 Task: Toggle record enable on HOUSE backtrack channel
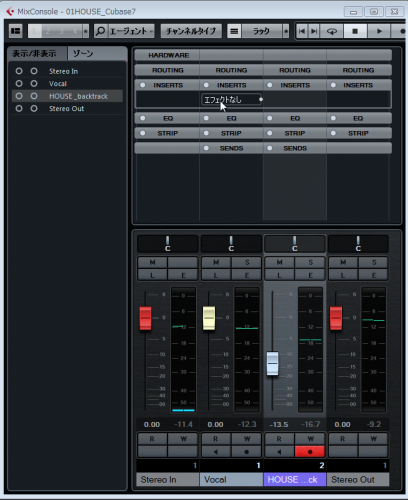pyautogui.click(x=310, y=452)
